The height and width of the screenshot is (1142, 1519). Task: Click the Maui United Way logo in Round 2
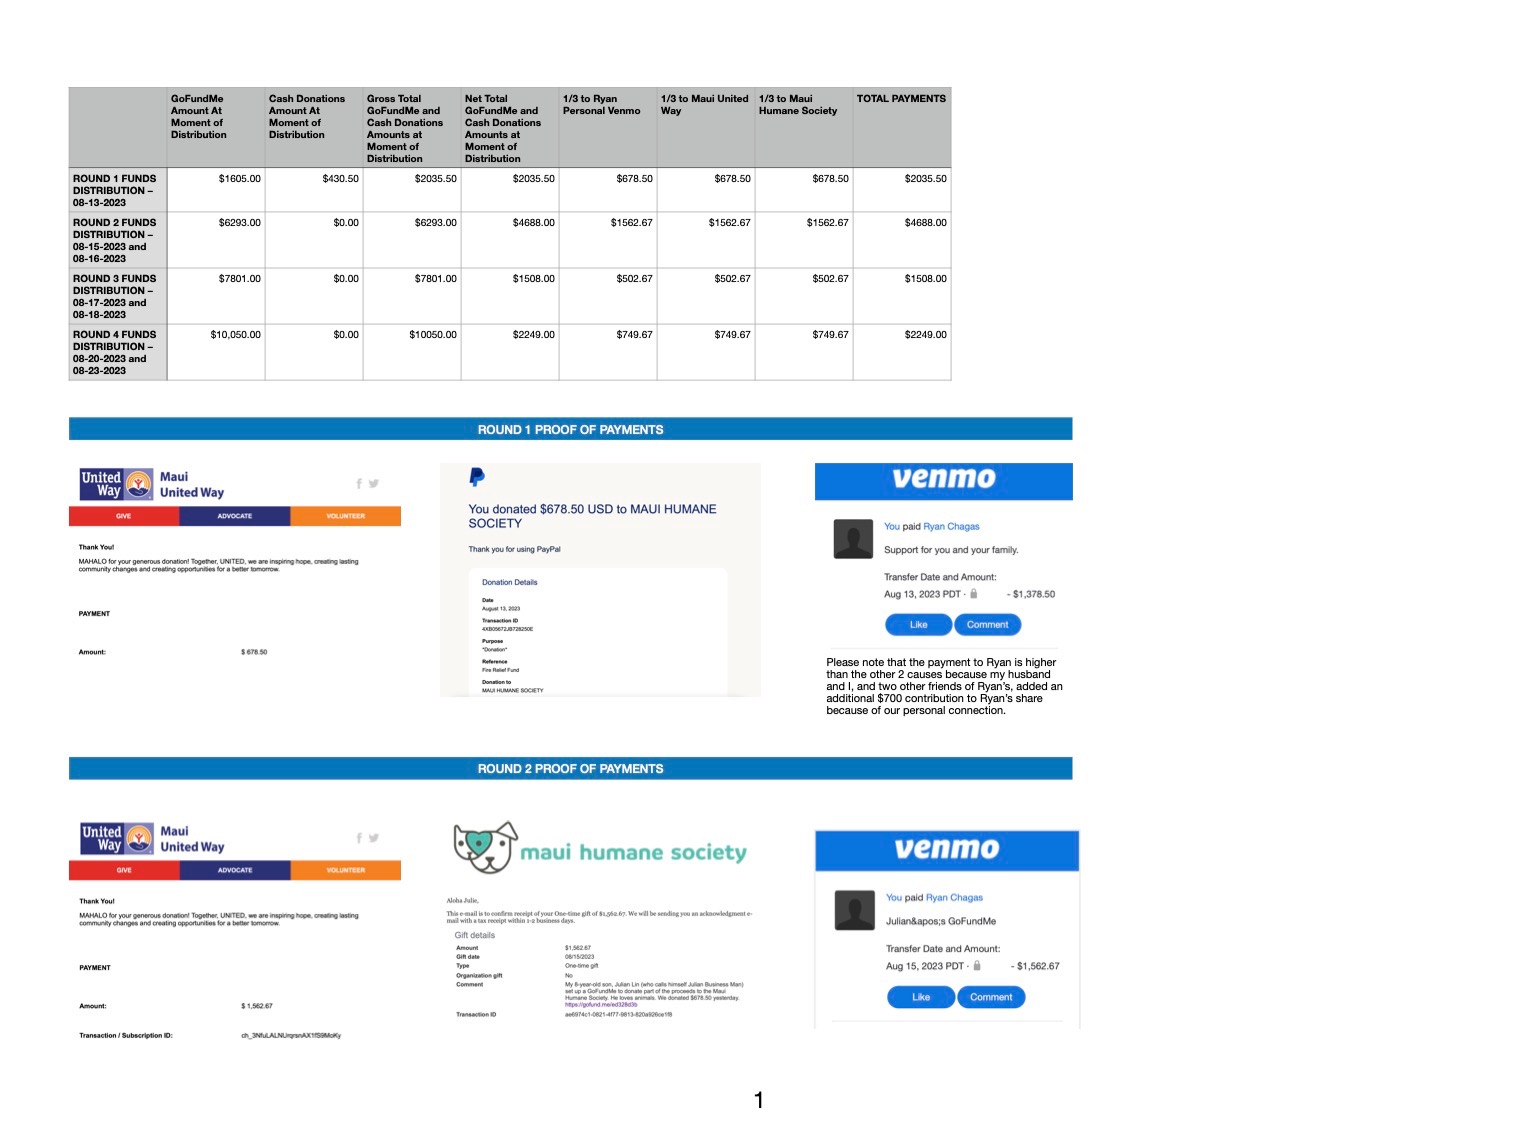[x=152, y=839]
